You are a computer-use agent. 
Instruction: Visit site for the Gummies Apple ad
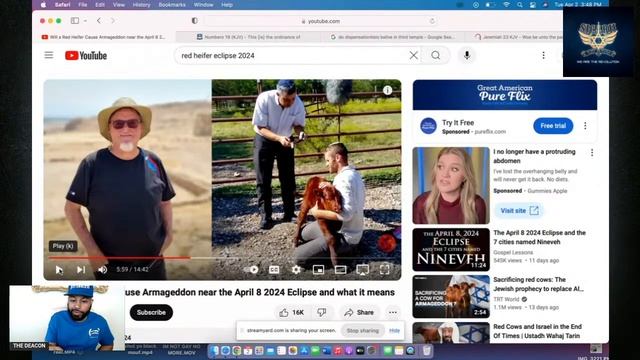519,211
